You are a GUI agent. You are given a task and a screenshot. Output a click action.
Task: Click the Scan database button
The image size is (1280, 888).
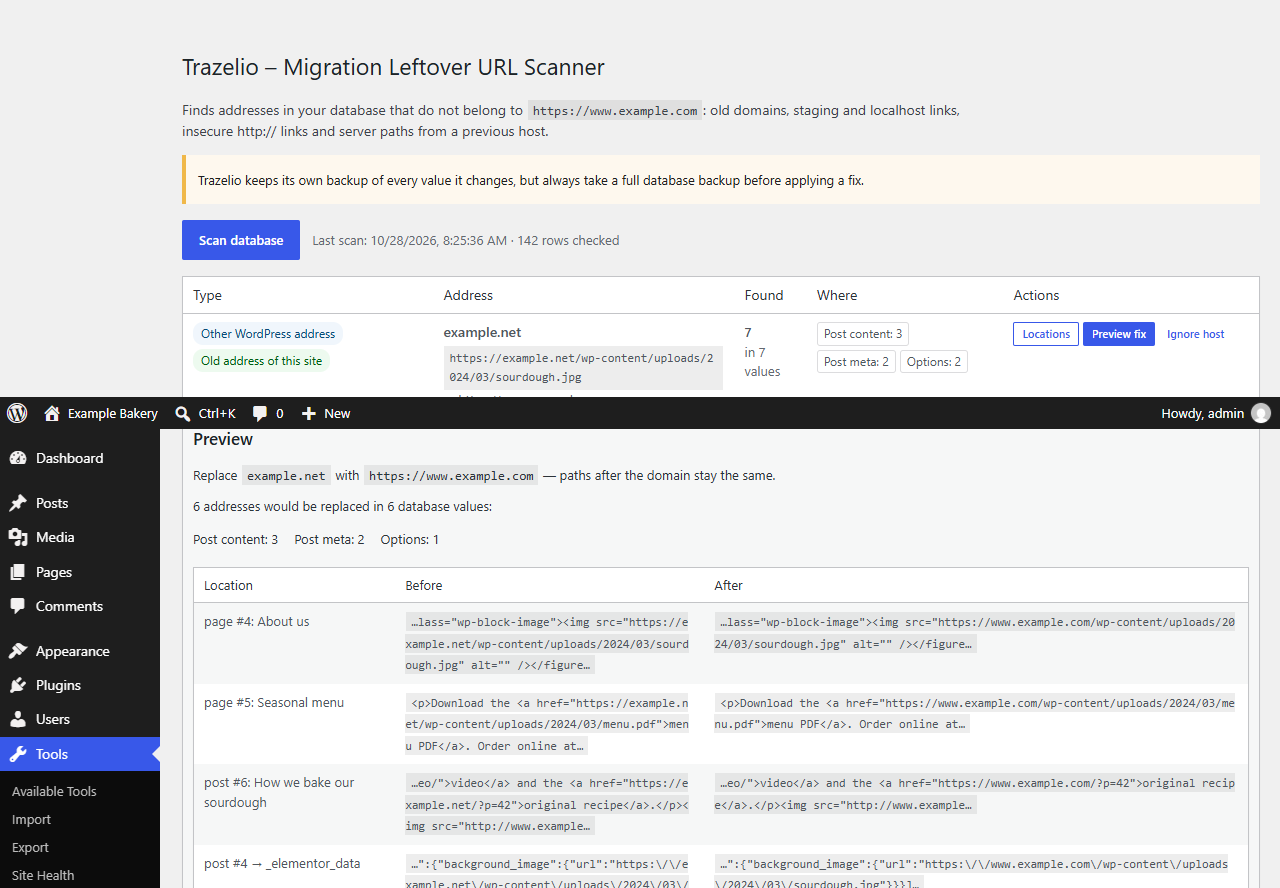pos(241,240)
